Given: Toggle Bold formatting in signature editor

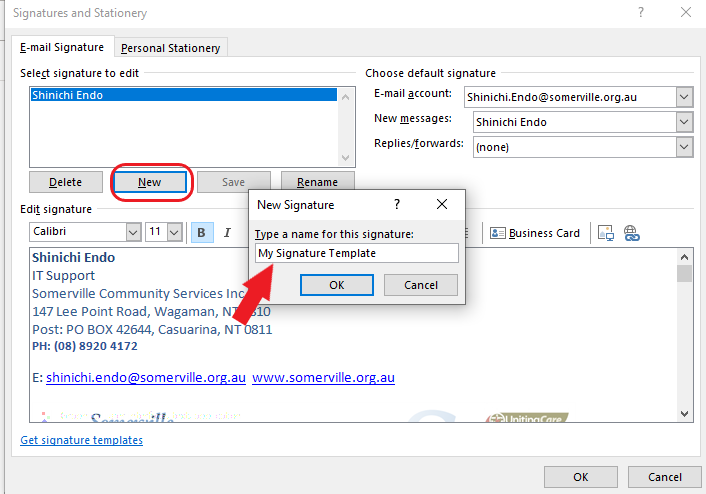Looking at the screenshot, I should (202, 232).
